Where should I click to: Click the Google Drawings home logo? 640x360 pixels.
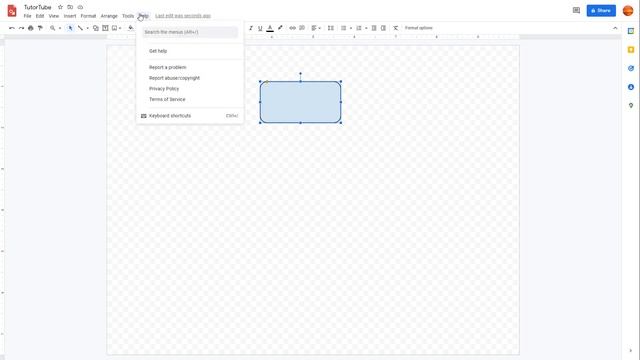pos(12,11)
